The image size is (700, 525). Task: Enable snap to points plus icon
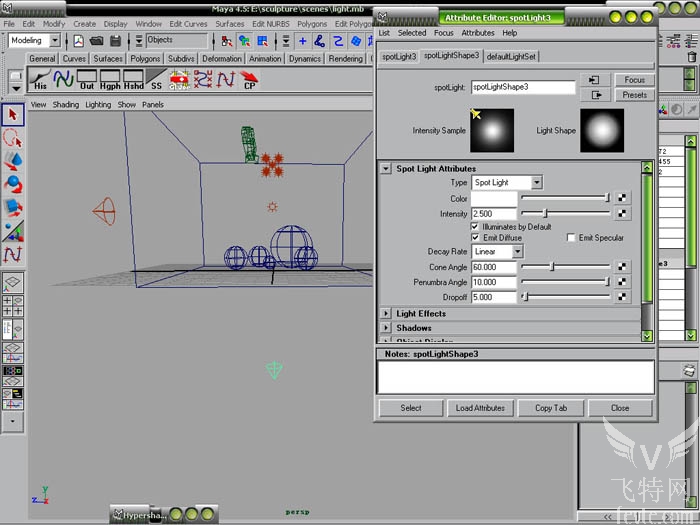[x=302, y=41]
